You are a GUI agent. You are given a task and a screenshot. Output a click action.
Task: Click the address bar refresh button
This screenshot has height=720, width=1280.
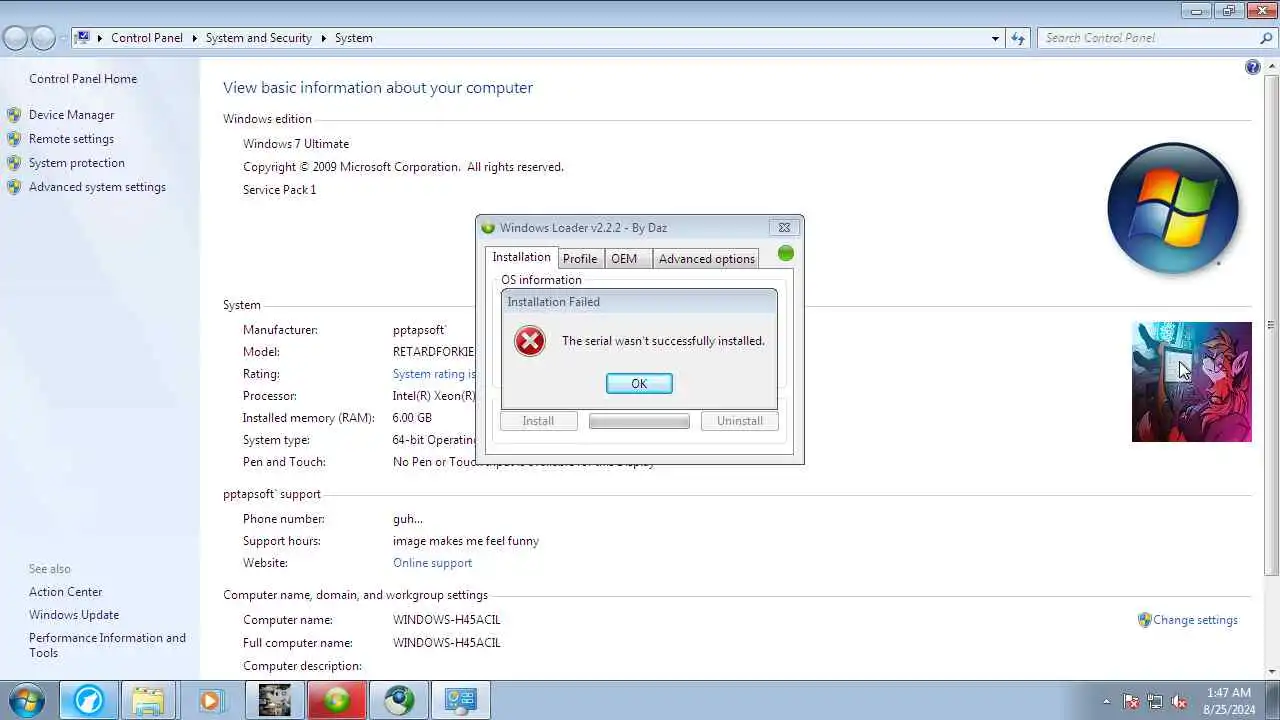(x=1018, y=38)
